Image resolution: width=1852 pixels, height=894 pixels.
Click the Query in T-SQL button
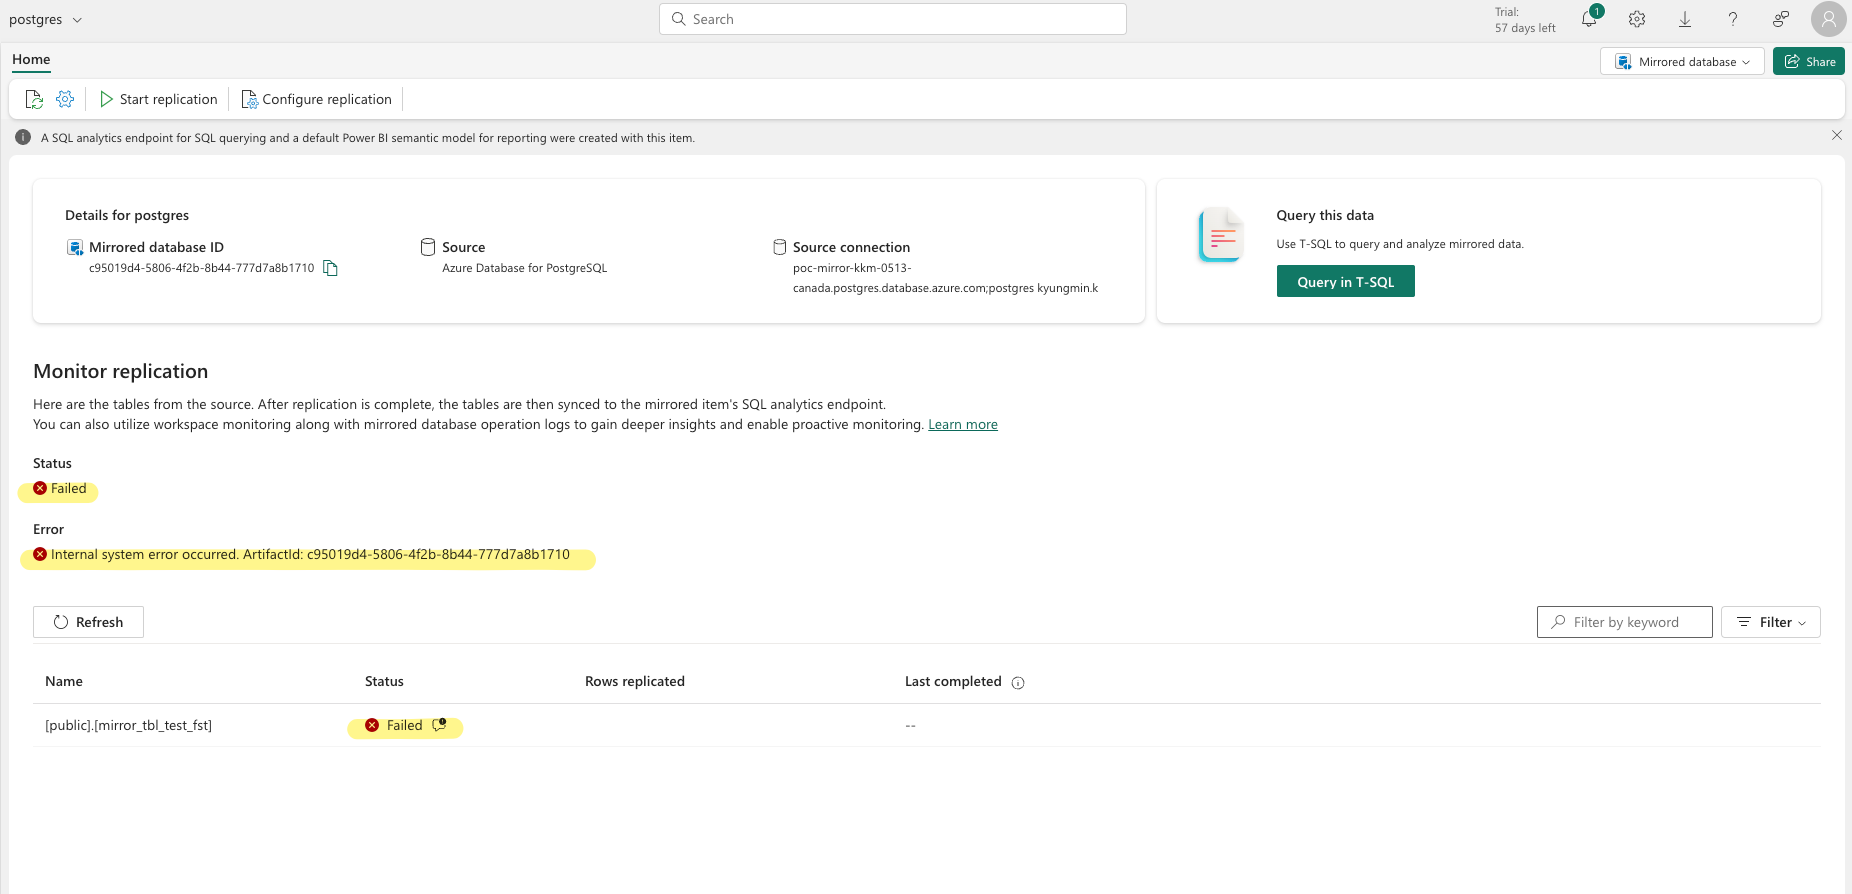[1345, 282]
